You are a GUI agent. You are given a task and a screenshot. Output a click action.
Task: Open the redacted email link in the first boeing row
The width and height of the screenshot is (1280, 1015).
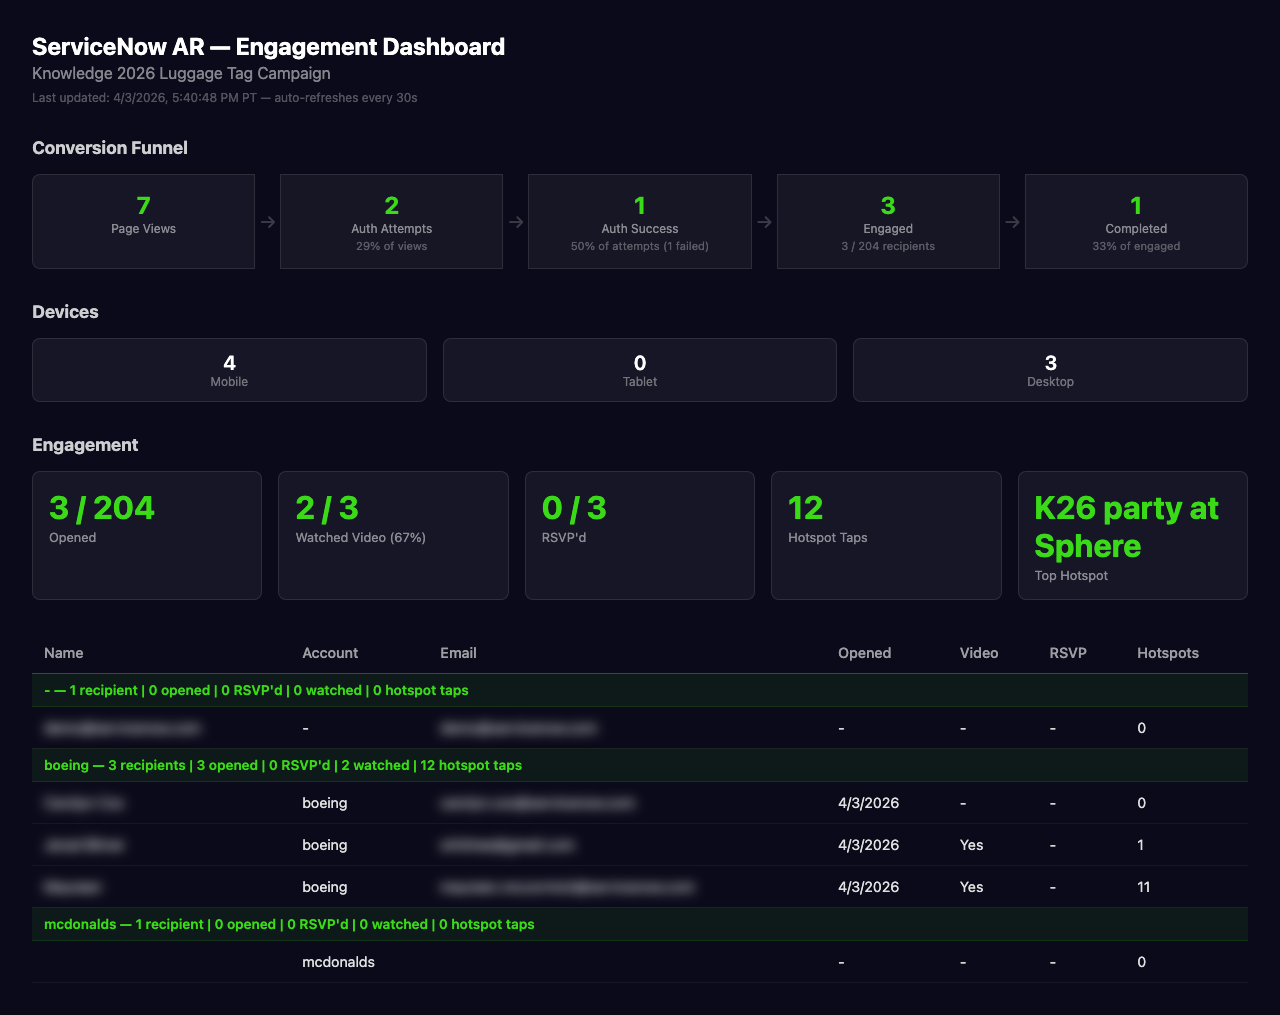point(538,803)
